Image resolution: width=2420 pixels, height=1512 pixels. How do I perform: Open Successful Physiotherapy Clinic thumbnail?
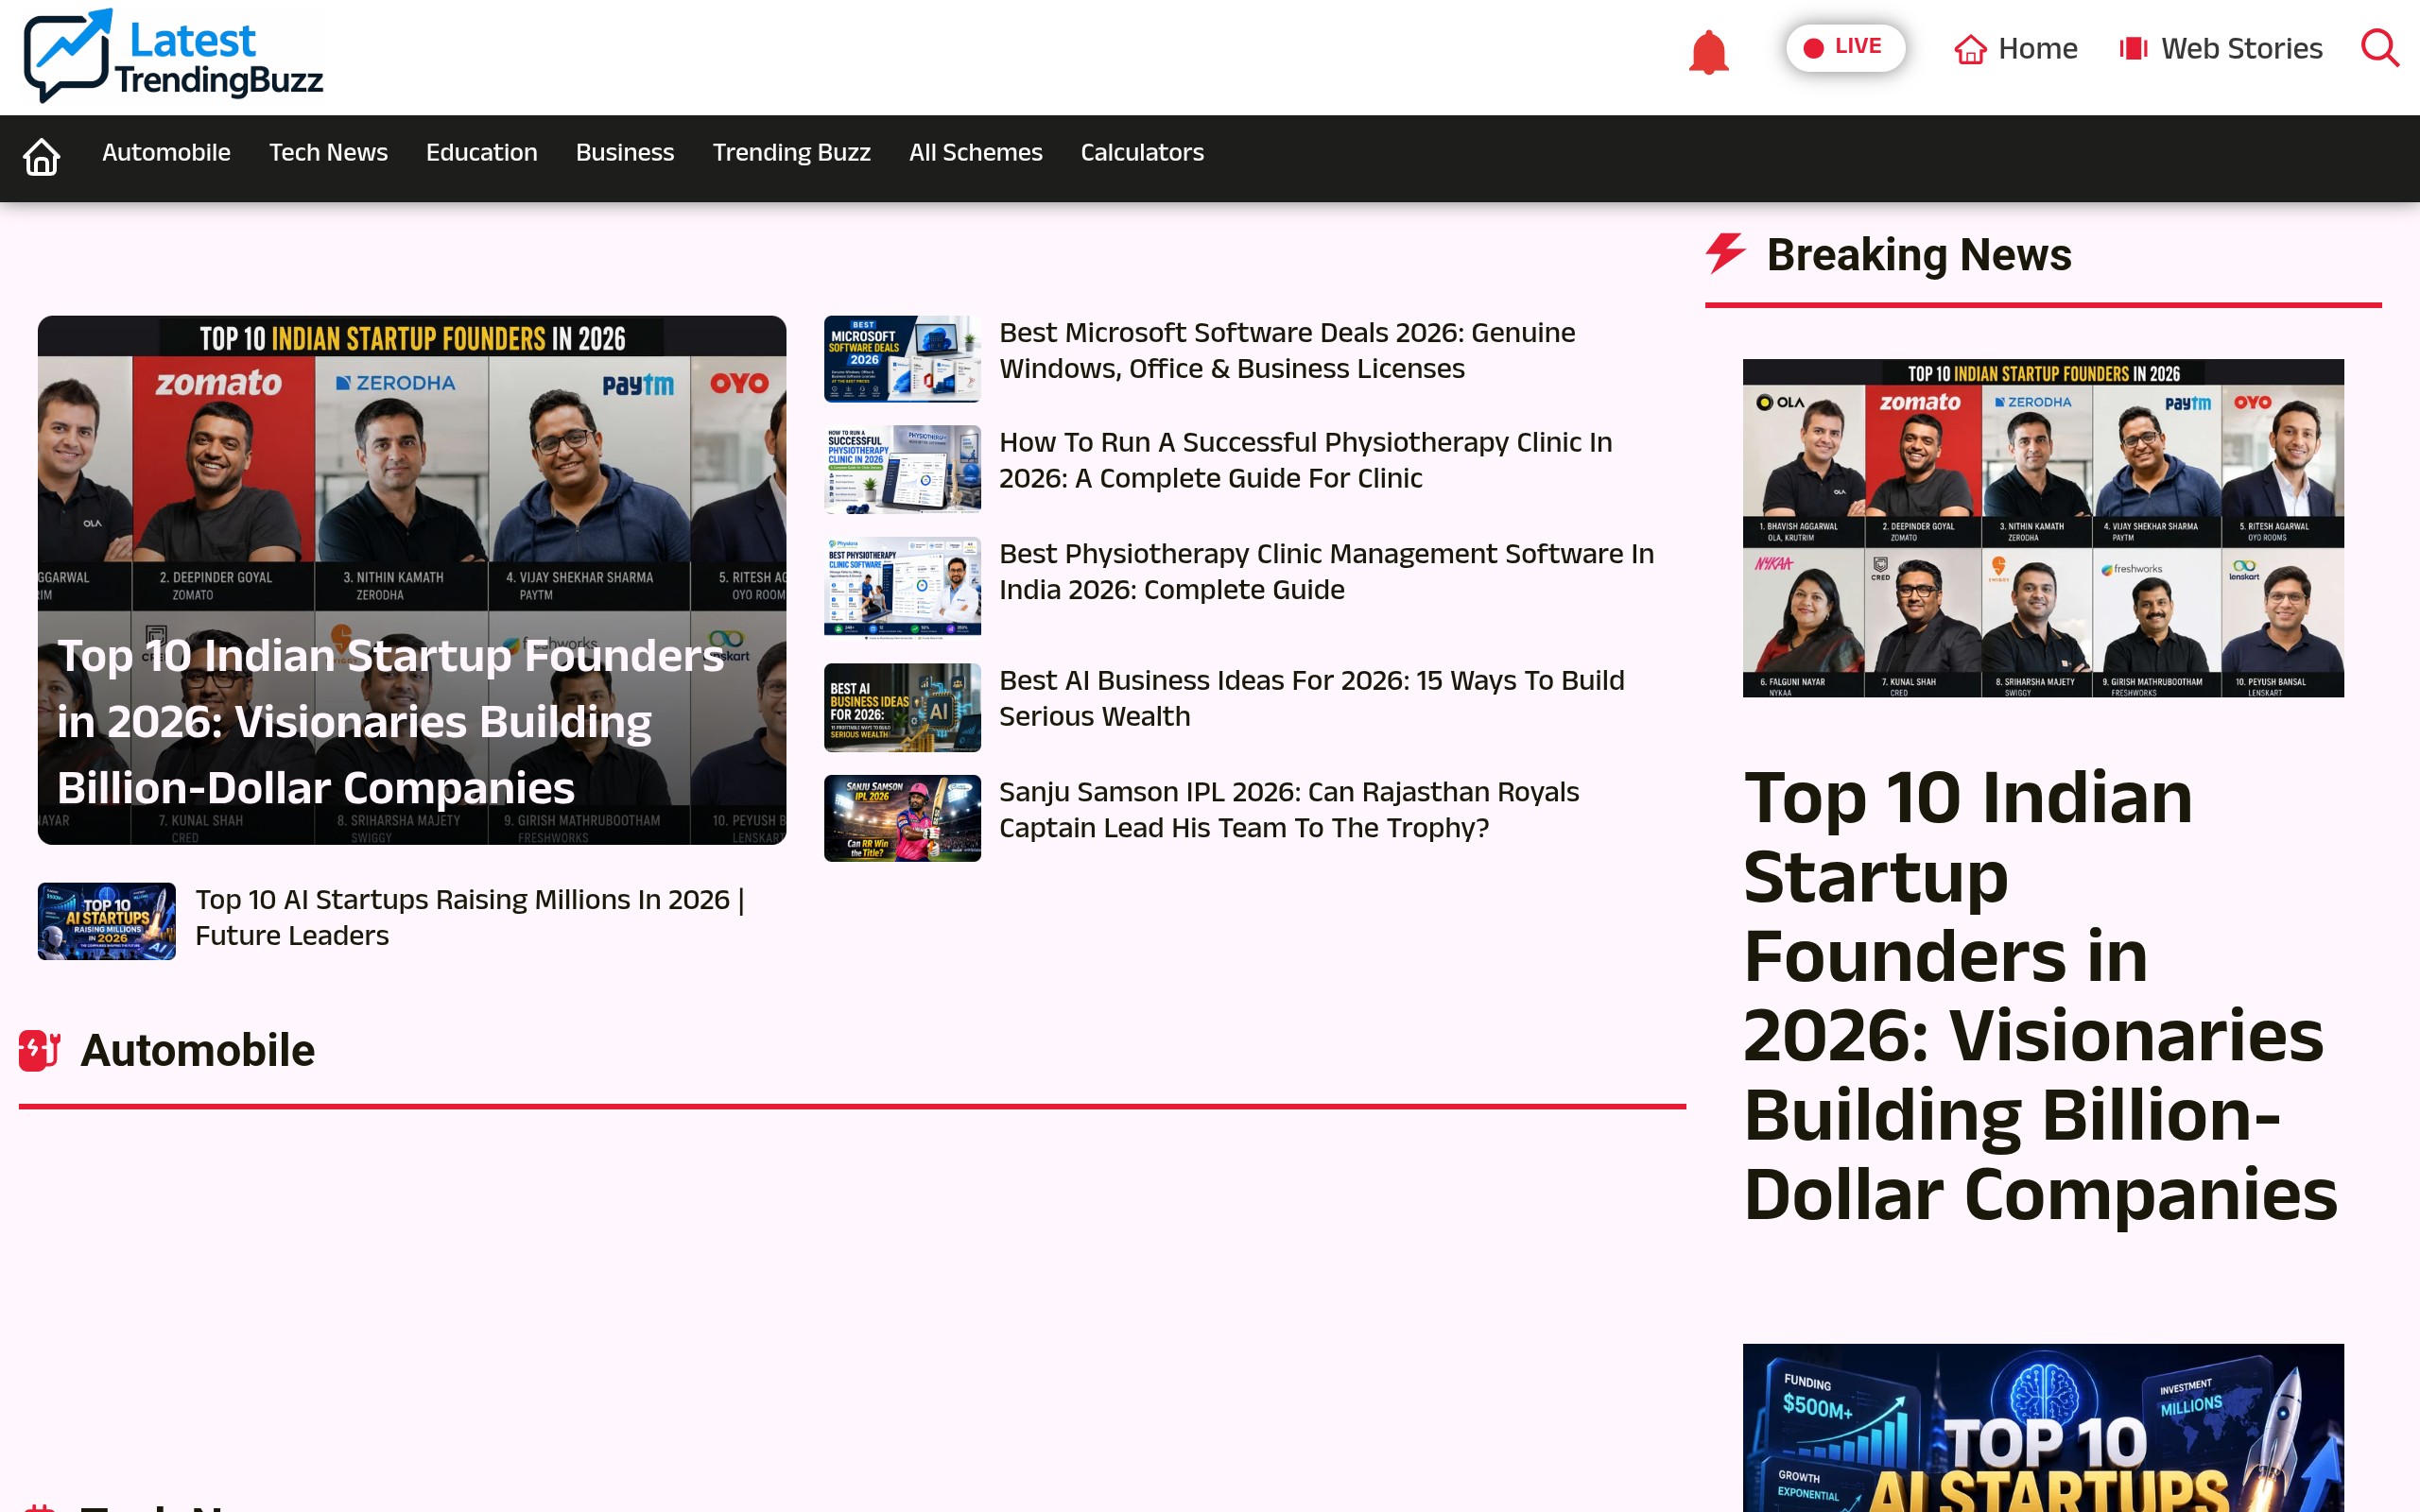(x=902, y=469)
